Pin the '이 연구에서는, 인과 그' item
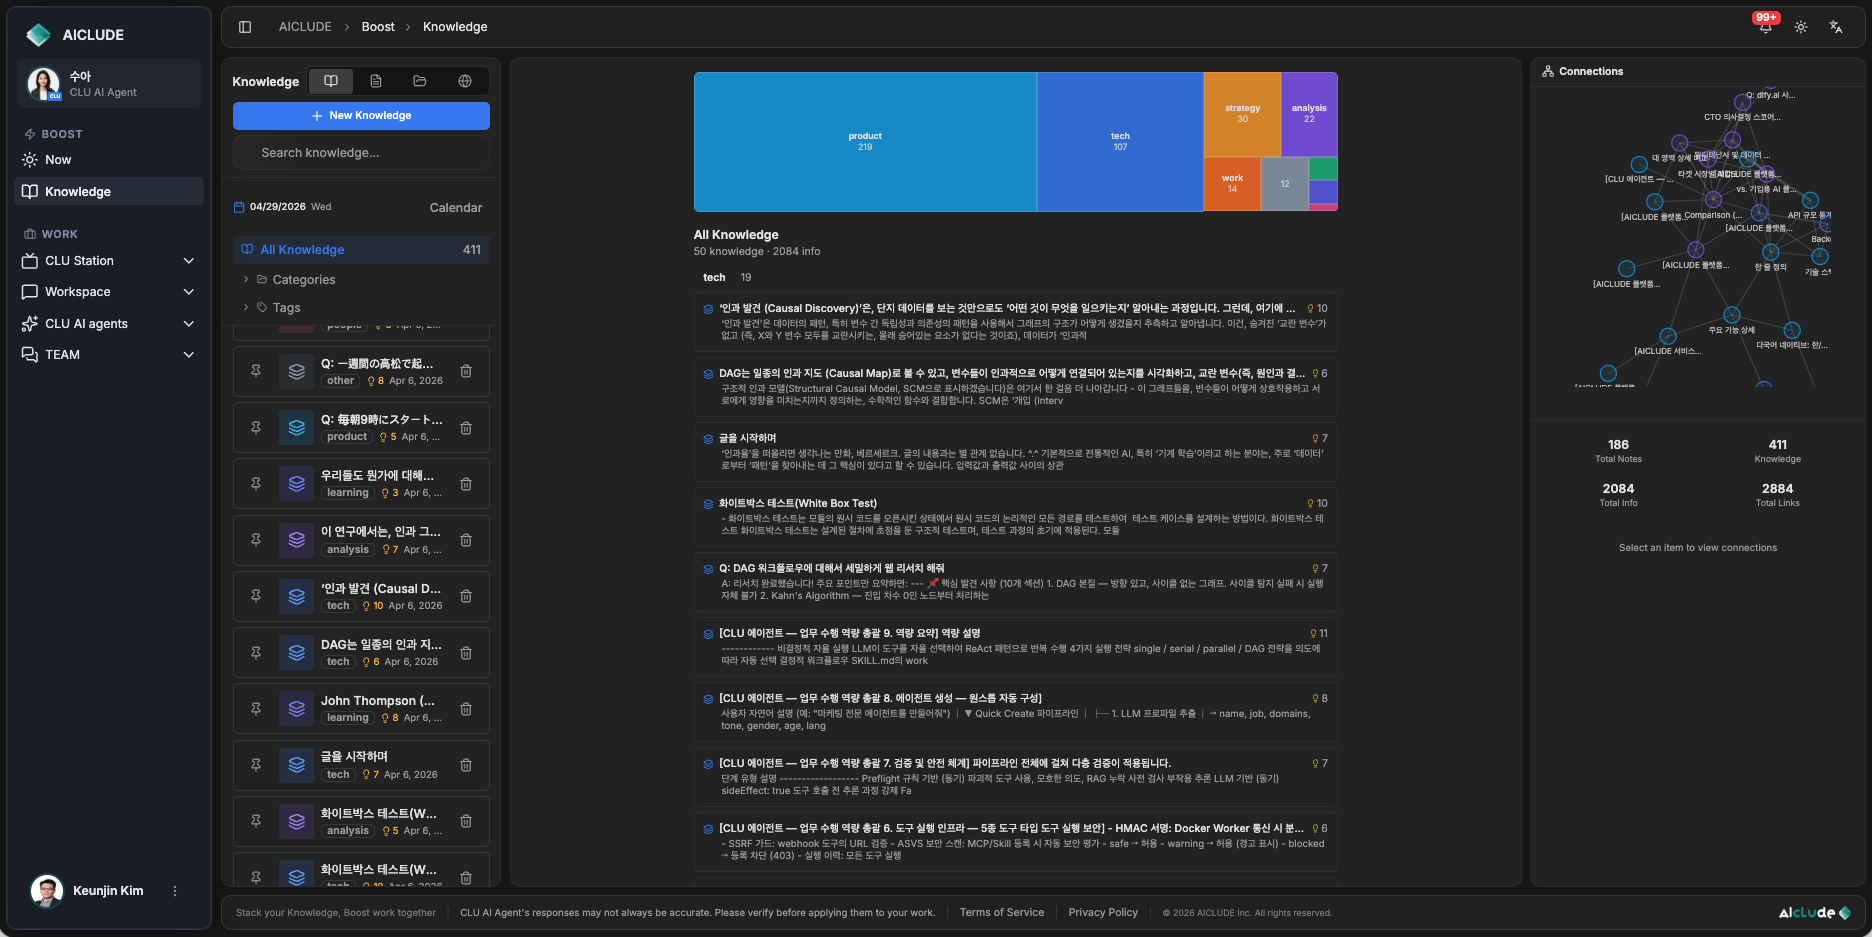The height and width of the screenshot is (937, 1872). (x=256, y=540)
